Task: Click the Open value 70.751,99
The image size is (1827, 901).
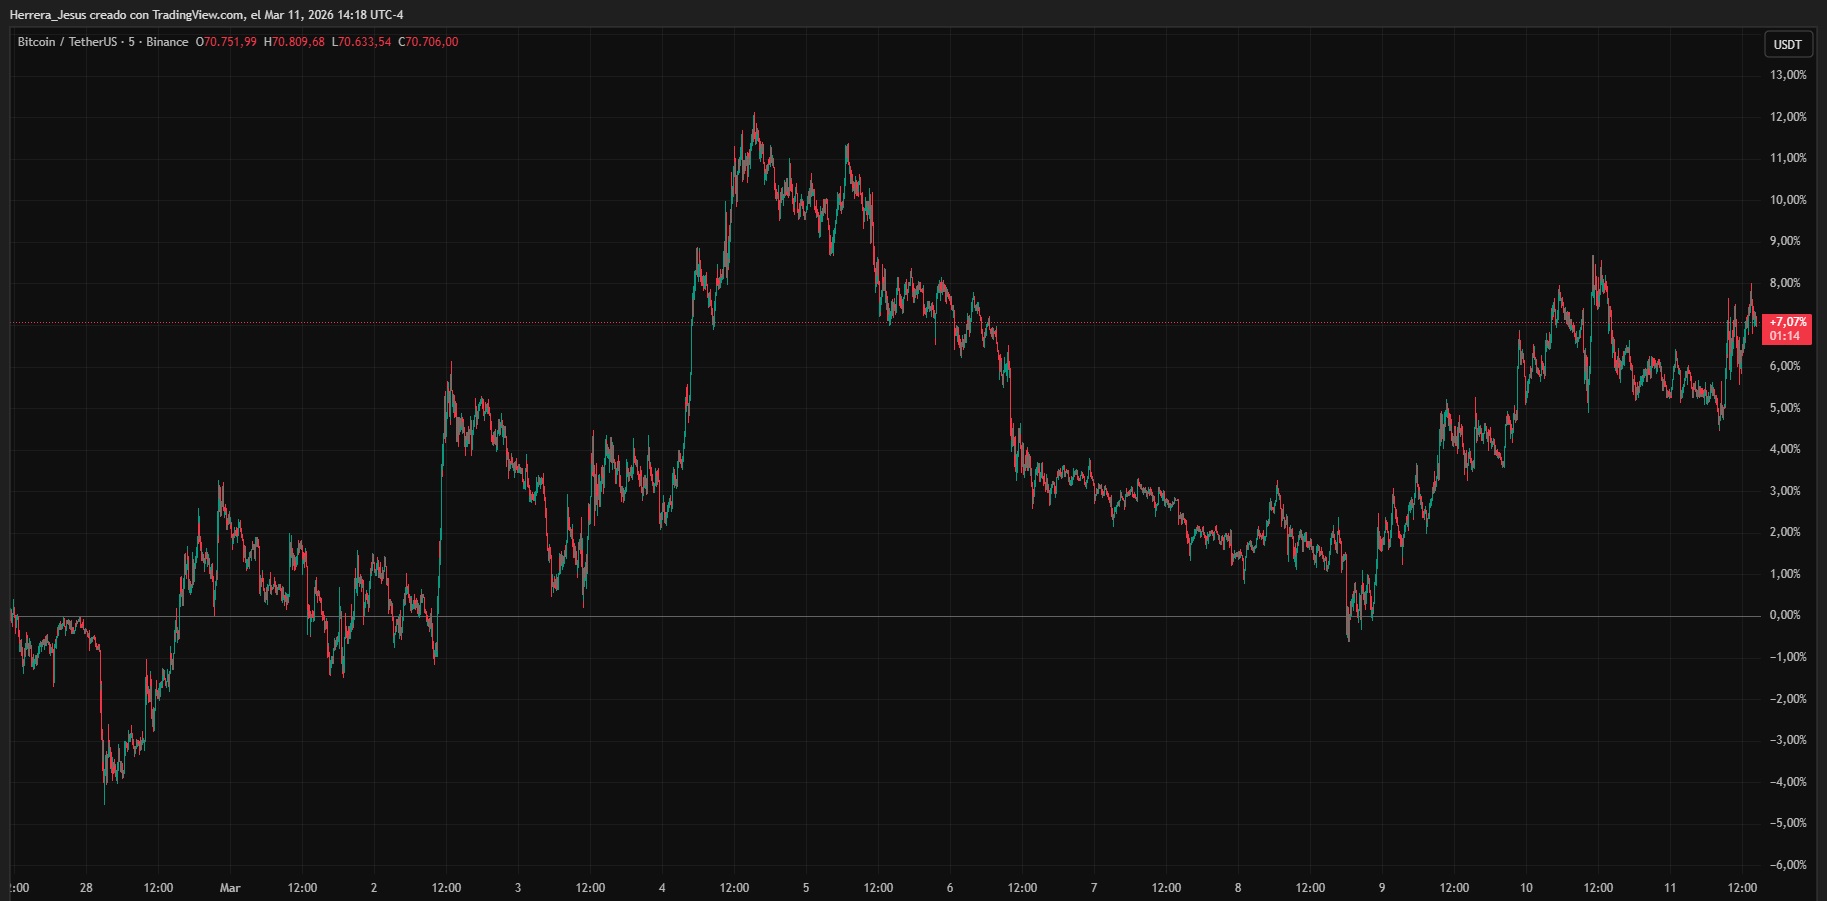Action: (x=230, y=42)
